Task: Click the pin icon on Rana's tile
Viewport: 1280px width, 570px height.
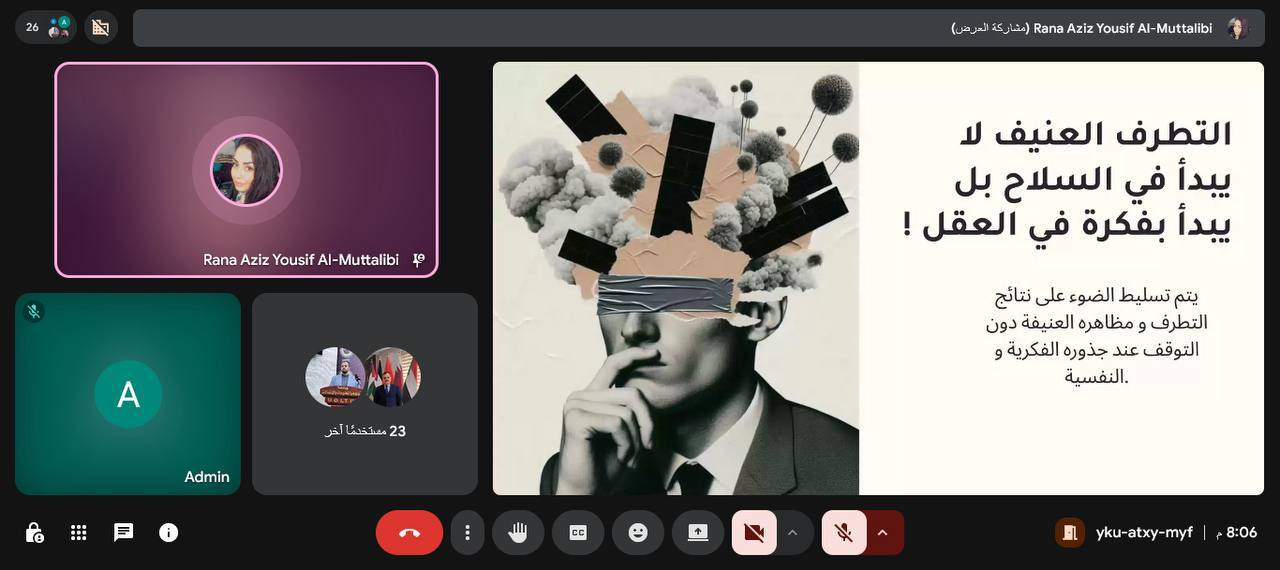Action: pos(419,260)
